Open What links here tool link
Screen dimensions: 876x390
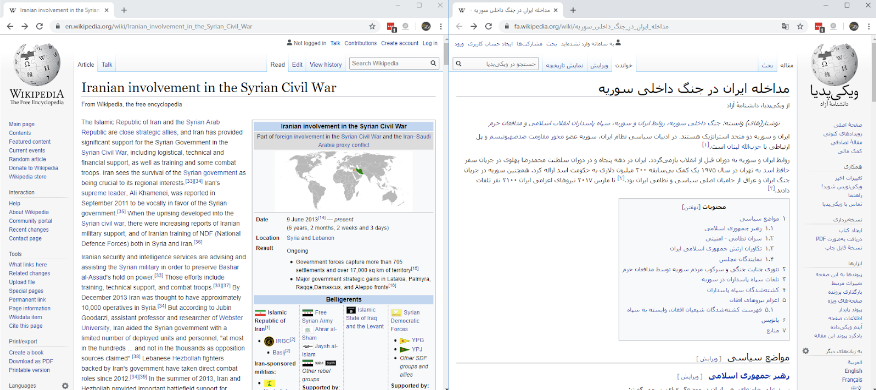click(27, 265)
